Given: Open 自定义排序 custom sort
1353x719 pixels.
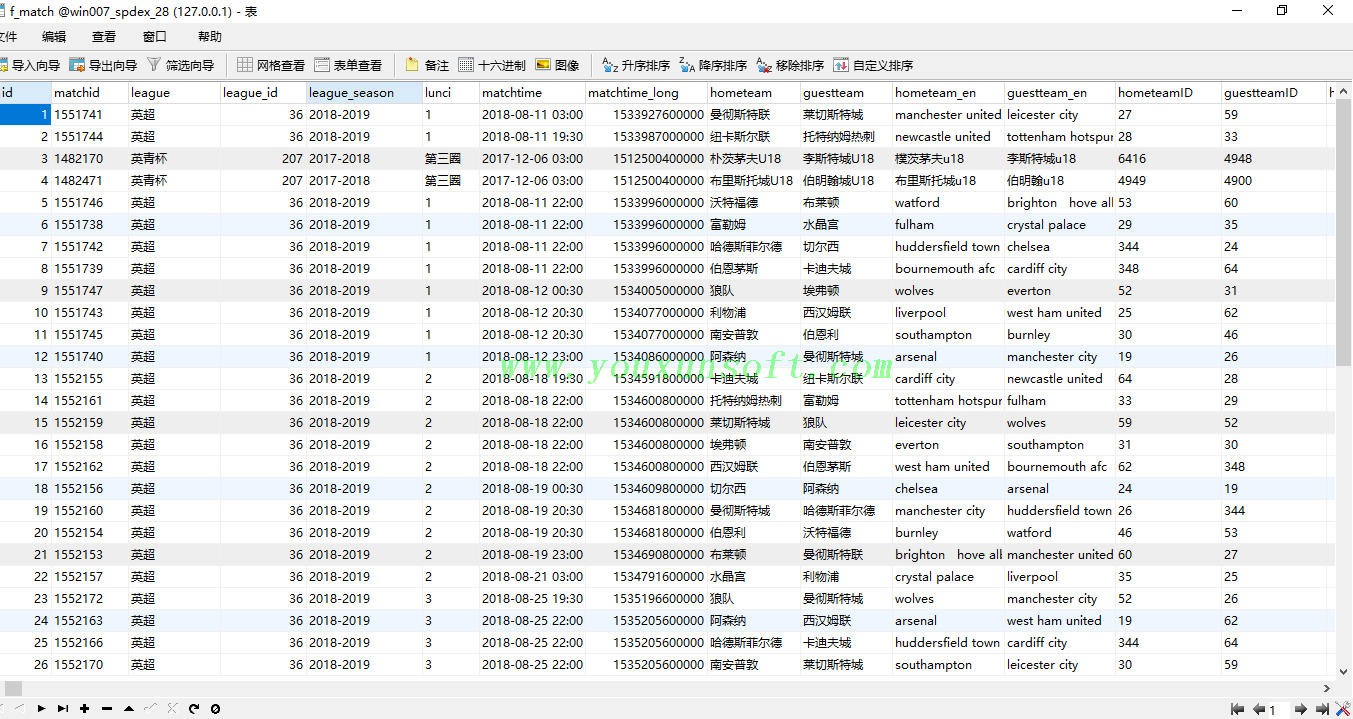Looking at the screenshot, I should [873, 65].
